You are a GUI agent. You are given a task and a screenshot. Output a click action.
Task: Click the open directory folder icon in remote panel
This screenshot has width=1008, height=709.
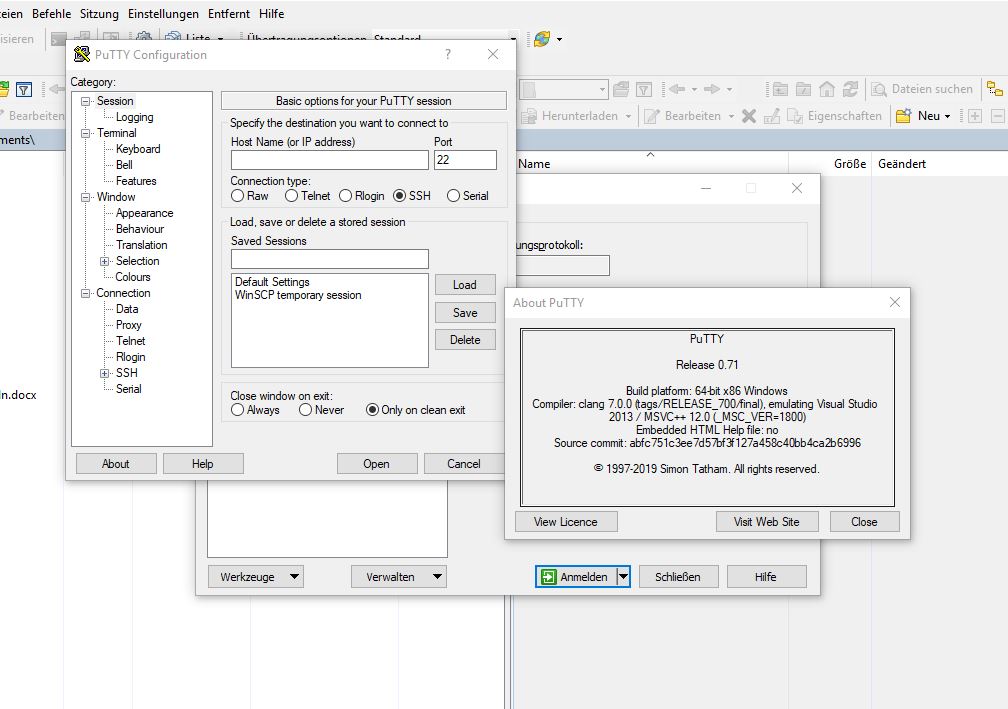coord(621,89)
